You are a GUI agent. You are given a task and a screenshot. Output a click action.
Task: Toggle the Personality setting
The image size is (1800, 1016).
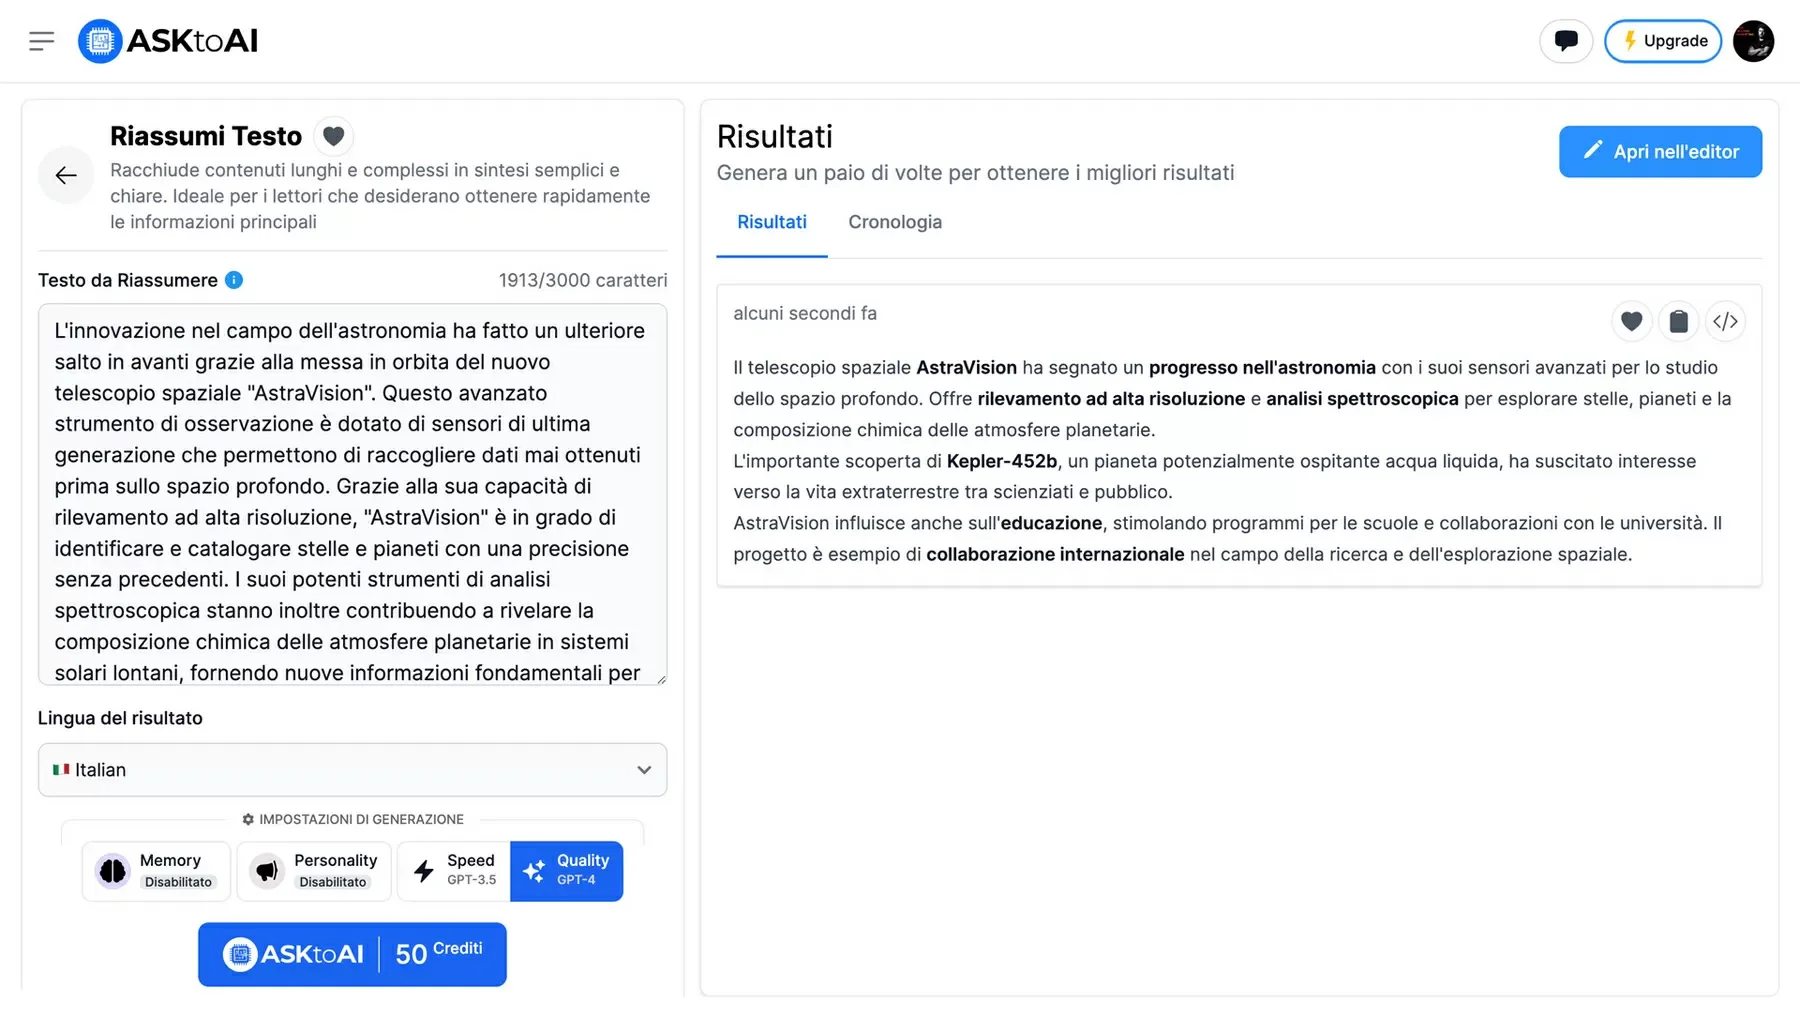coord(314,871)
